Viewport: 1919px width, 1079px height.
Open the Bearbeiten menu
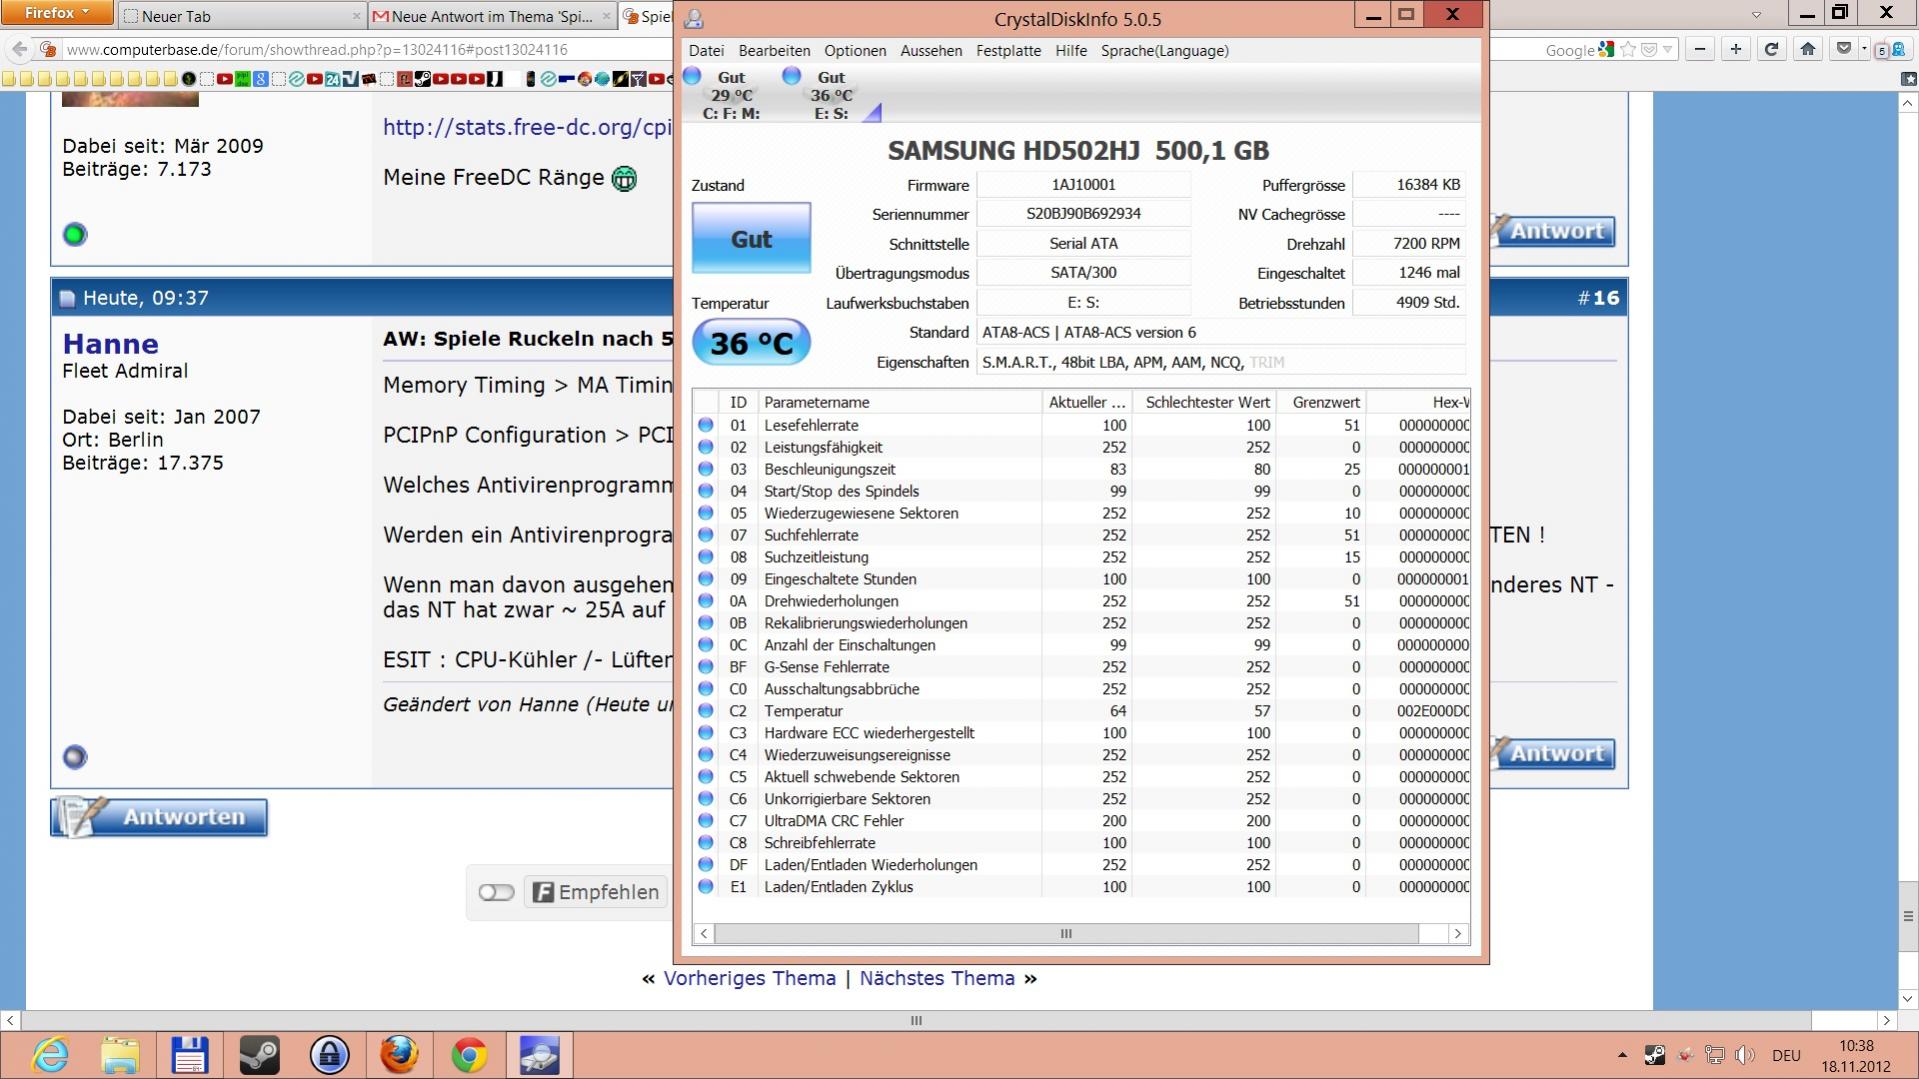pos(774,51)
